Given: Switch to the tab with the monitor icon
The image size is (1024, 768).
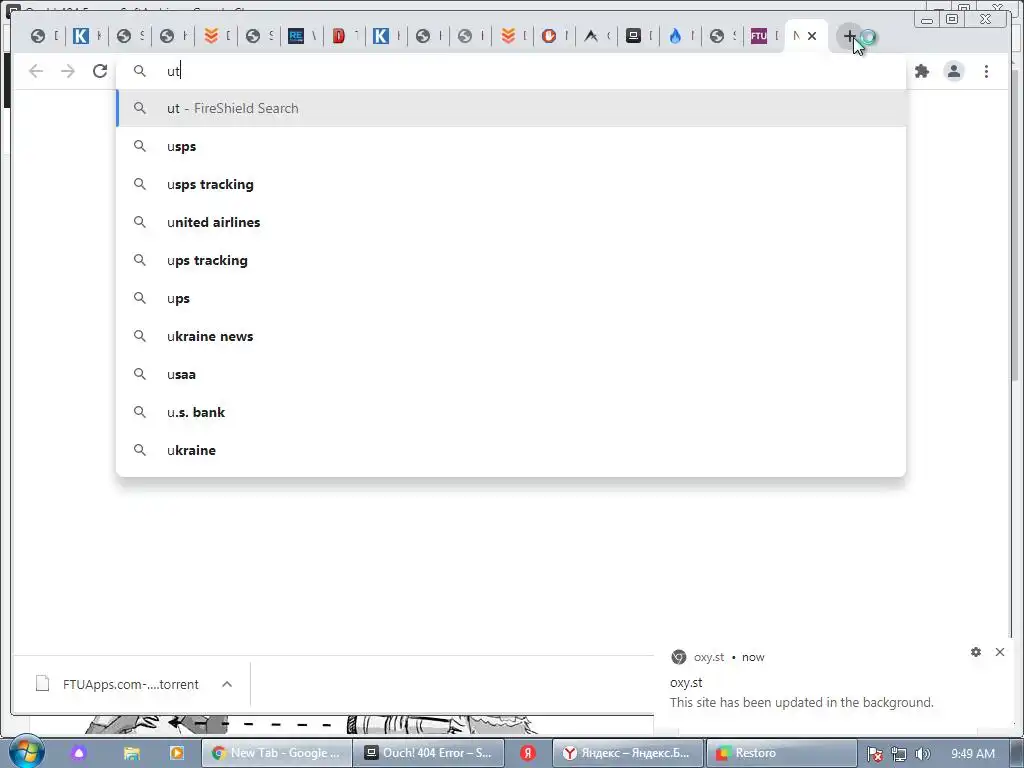Looking at the screenshot, I should click(x=633, y=36).
